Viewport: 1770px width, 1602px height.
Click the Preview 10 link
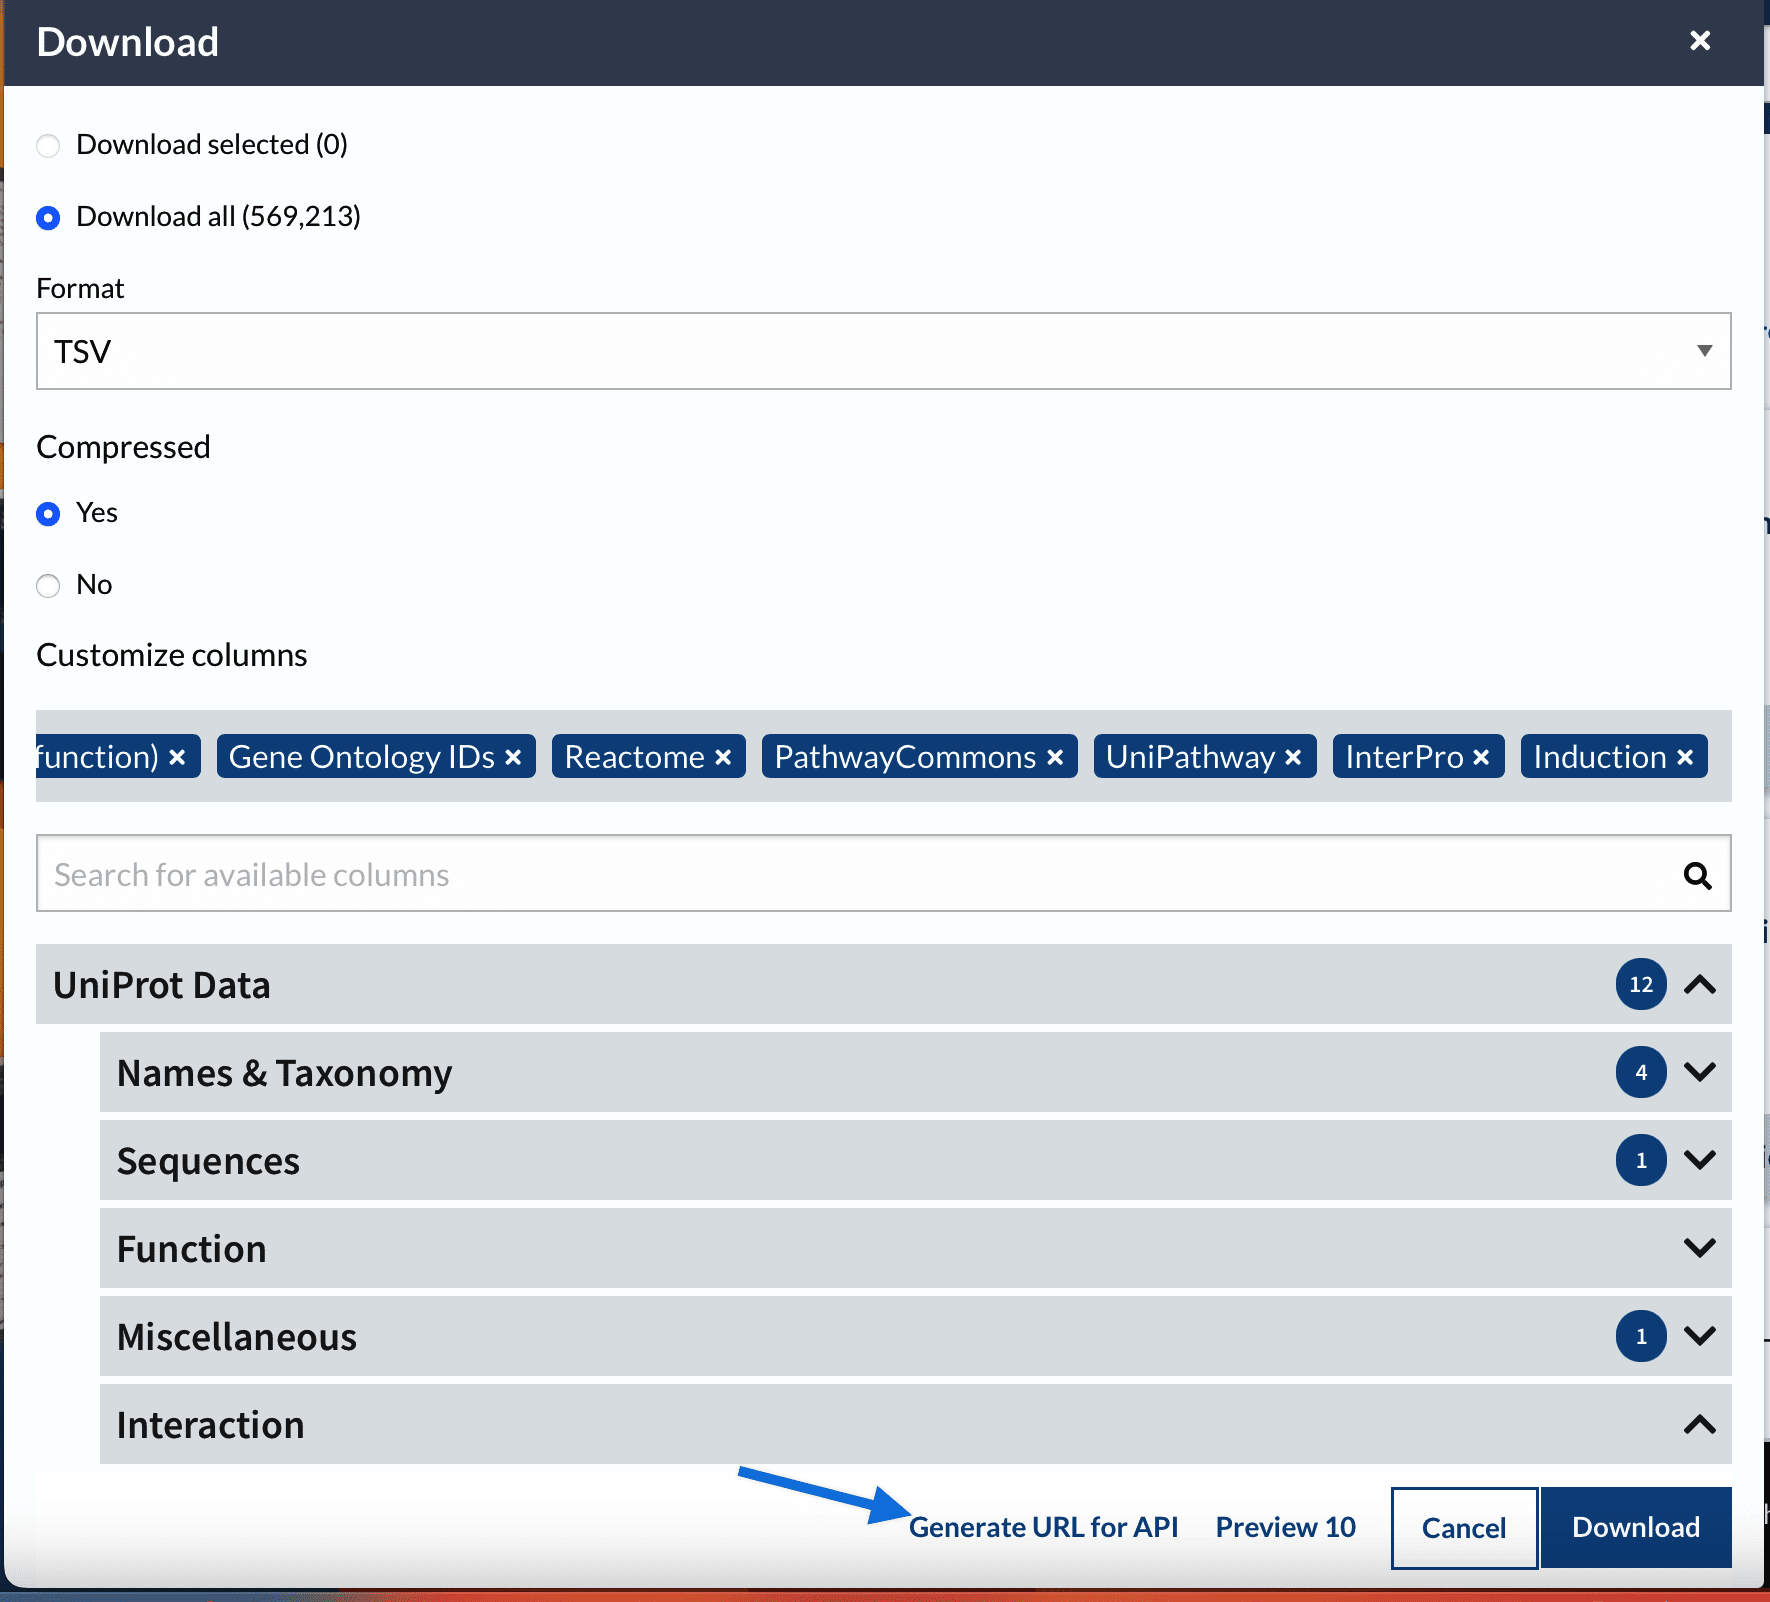point(1285,1527)
